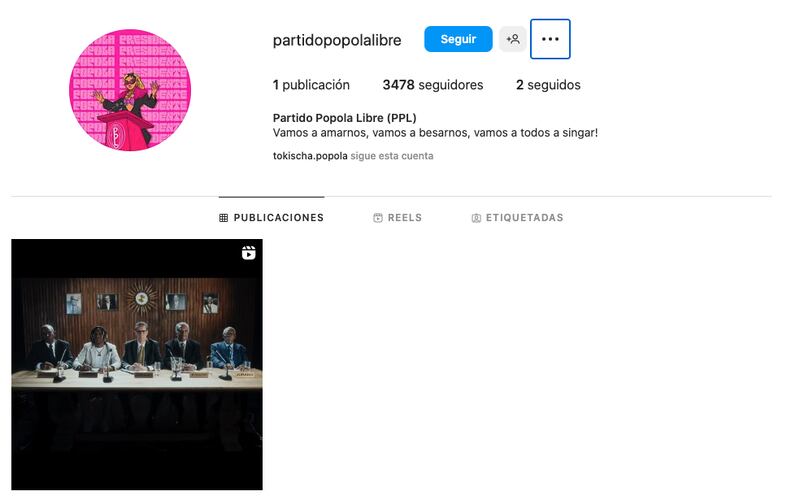Open the similar accounts suggestion icon
This screenshot has height=500, width=800.
(x=513, y=39)
